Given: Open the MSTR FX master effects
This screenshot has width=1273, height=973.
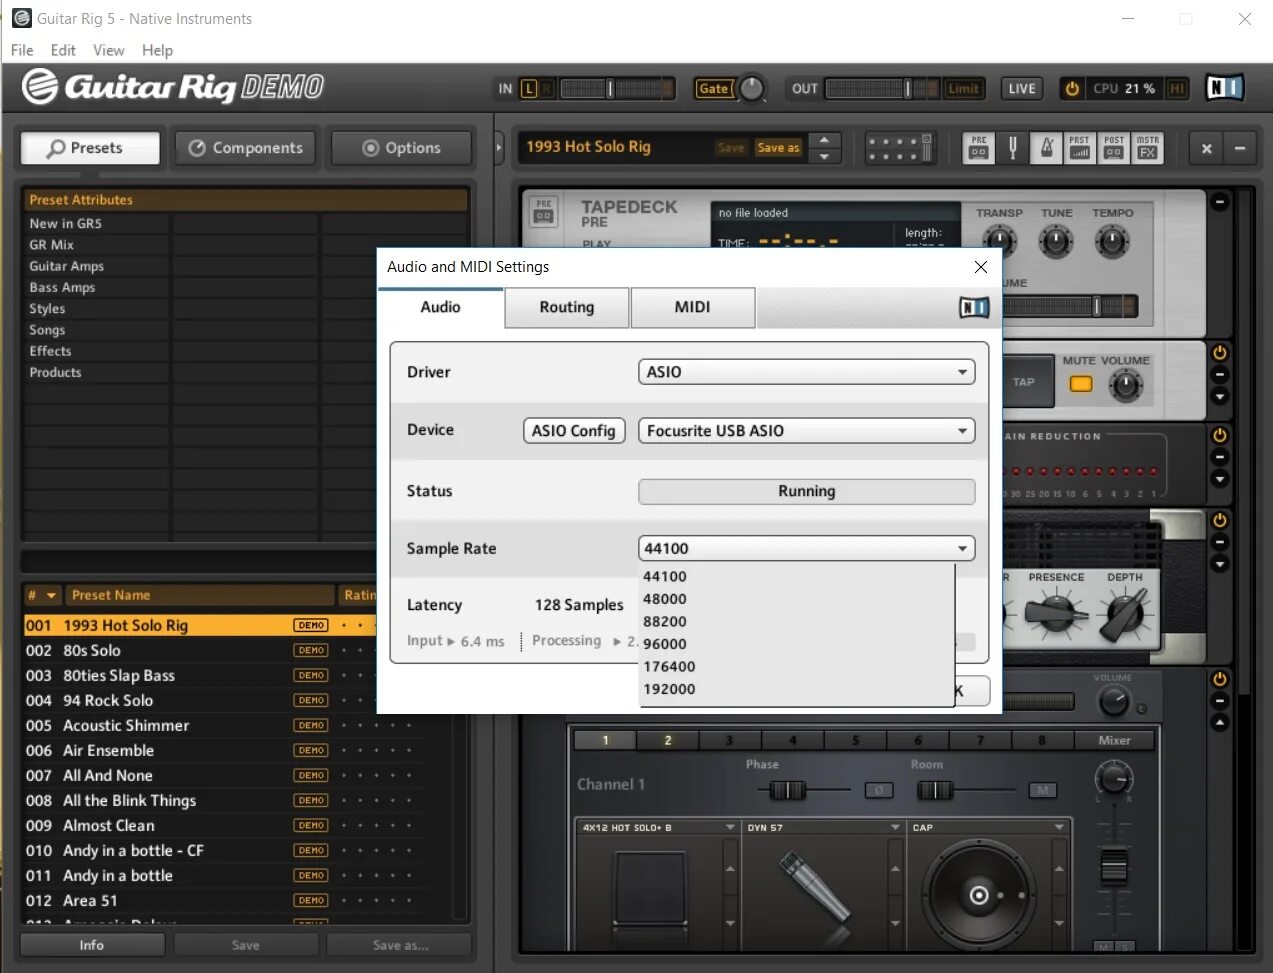Looking at the screenshot, I should [1147, 148].
